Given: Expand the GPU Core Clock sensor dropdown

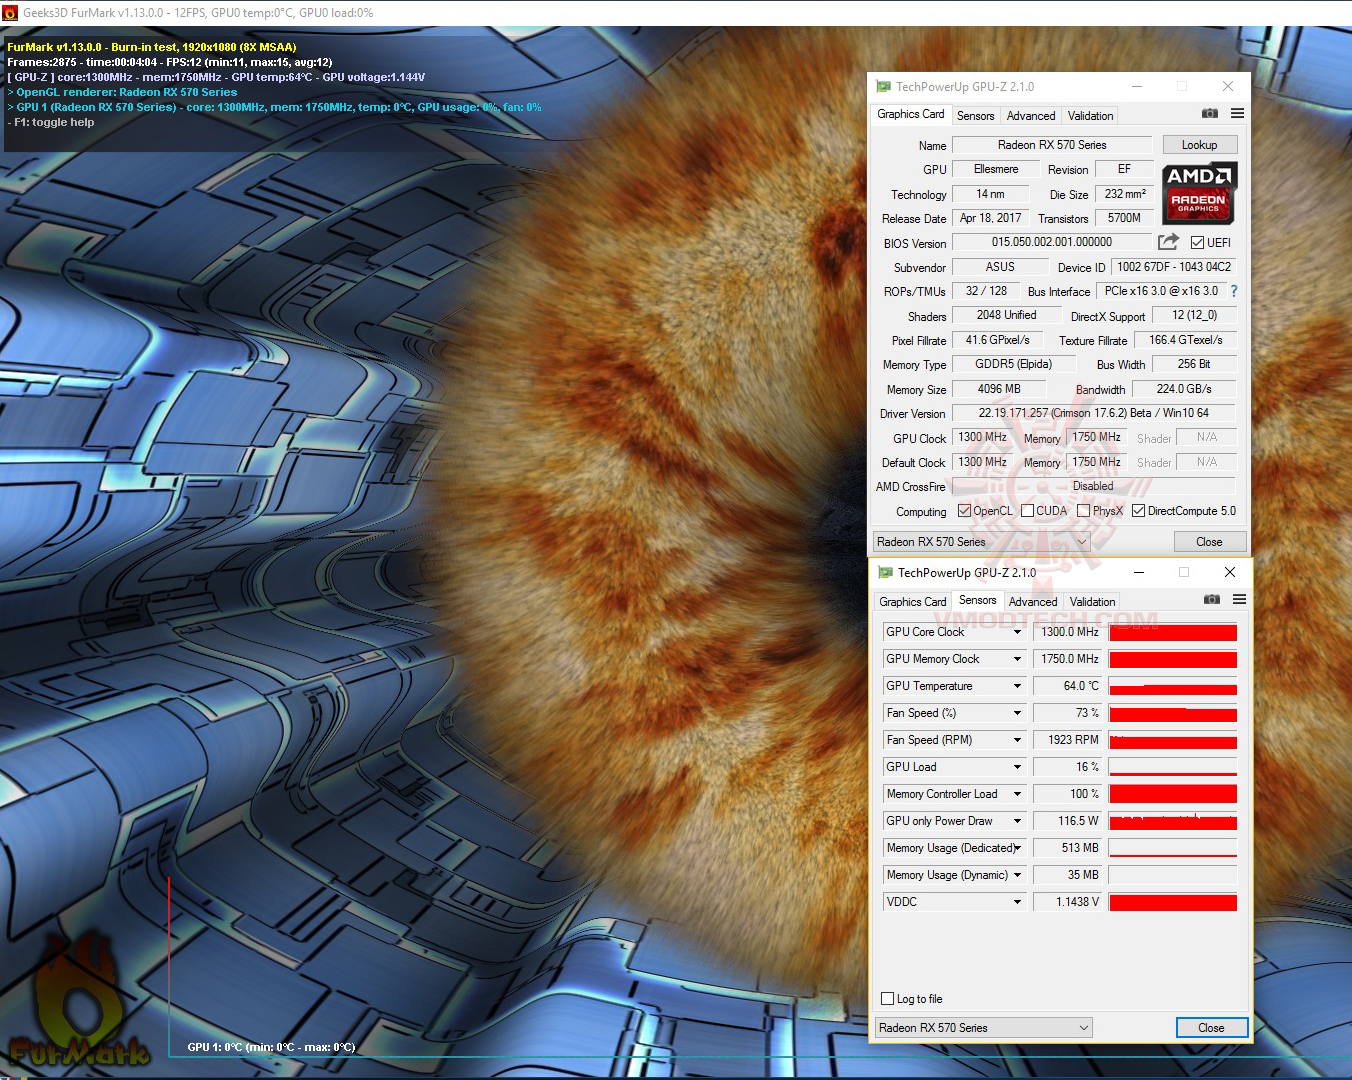Looking at the screenshot, I should click(x=1017, y=632).
